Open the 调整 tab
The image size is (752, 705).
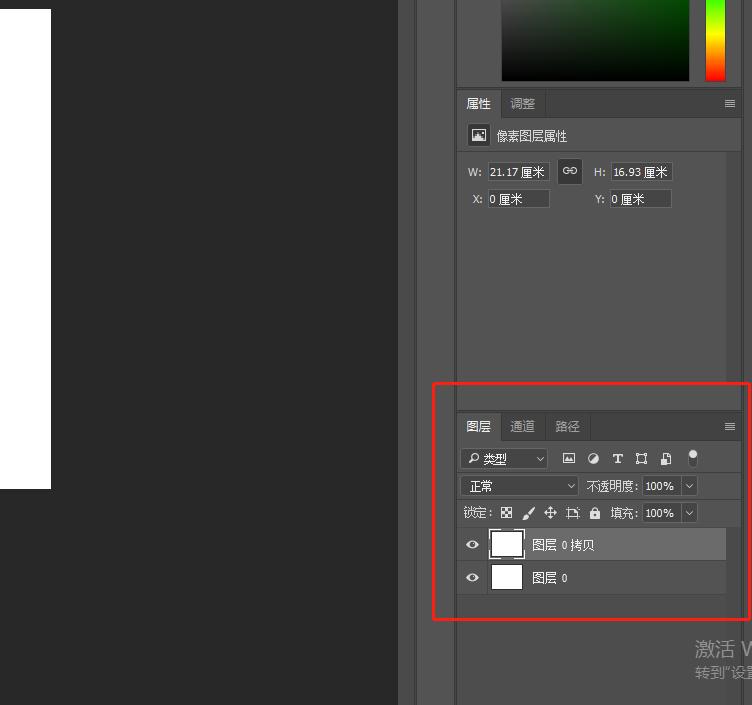click(x=522, y=104)
